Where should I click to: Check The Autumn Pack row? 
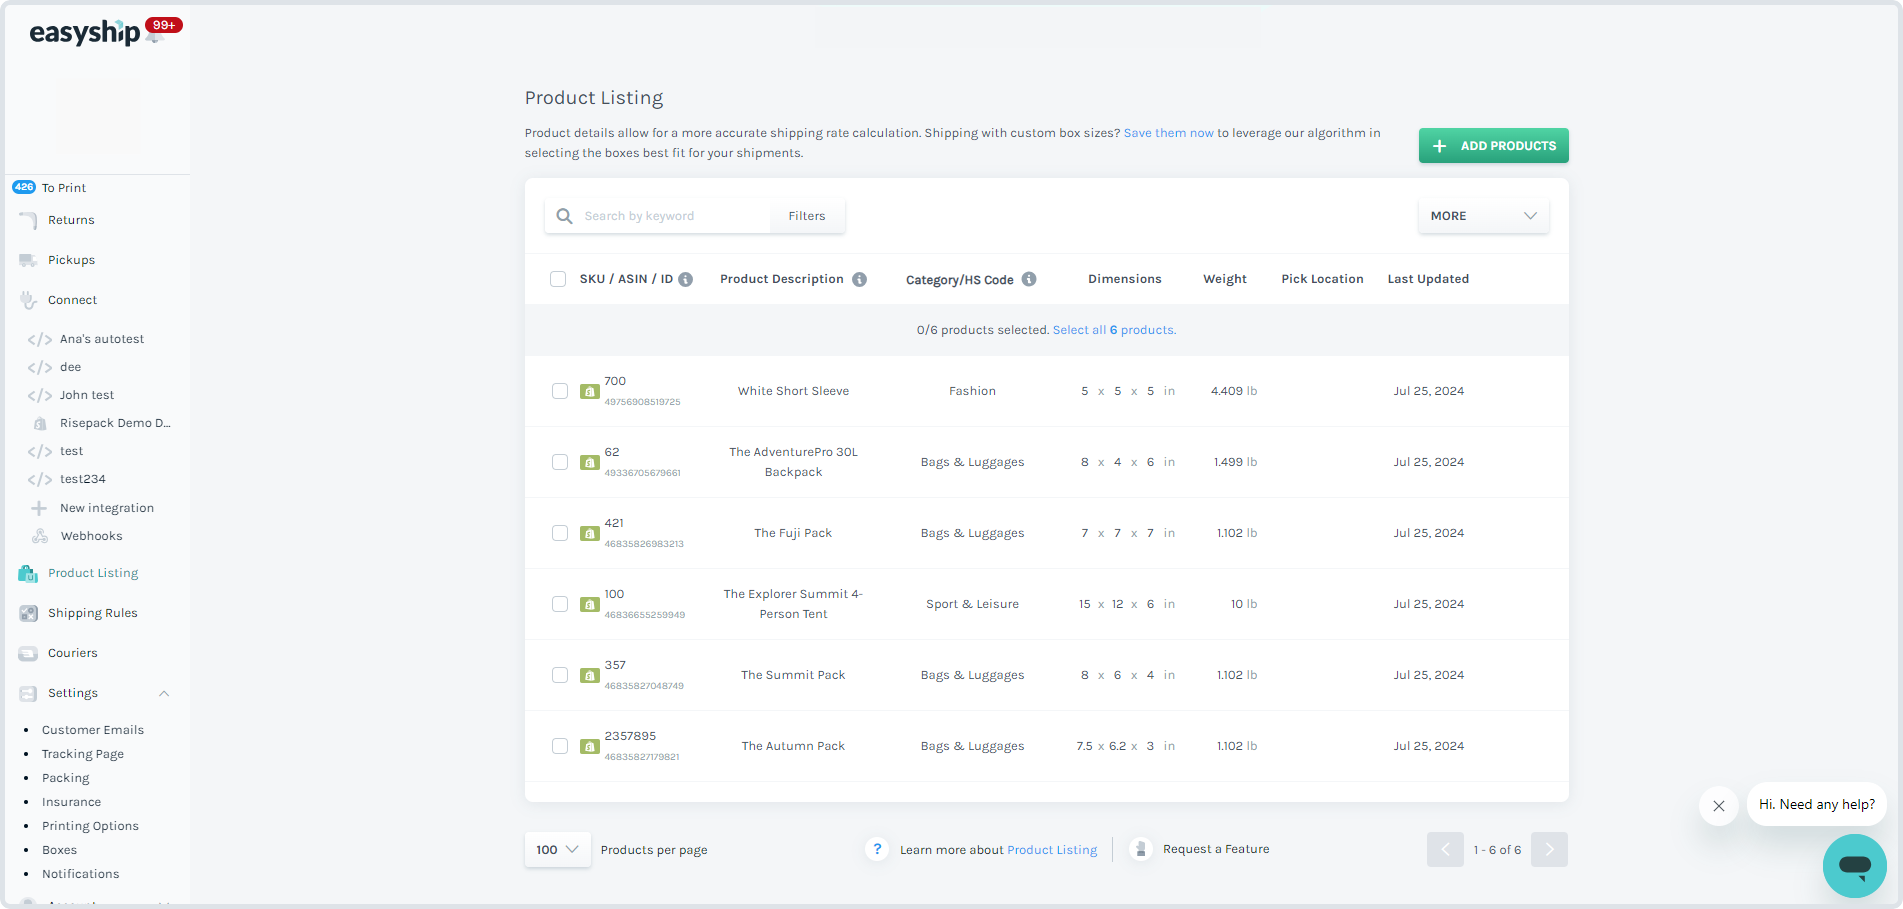coord(560,746)
